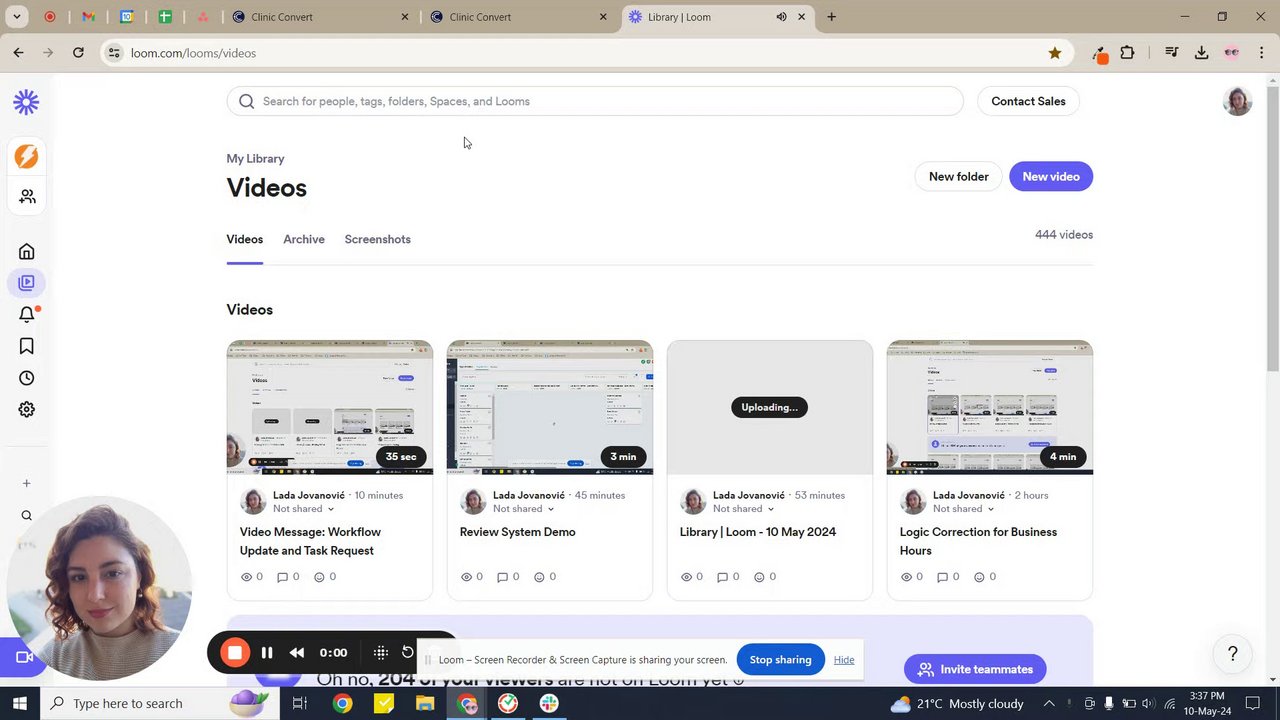Open the 'Review System Demo' video title
The width and height of the screenshot is (1280, 720).
(x=517, y=532)
